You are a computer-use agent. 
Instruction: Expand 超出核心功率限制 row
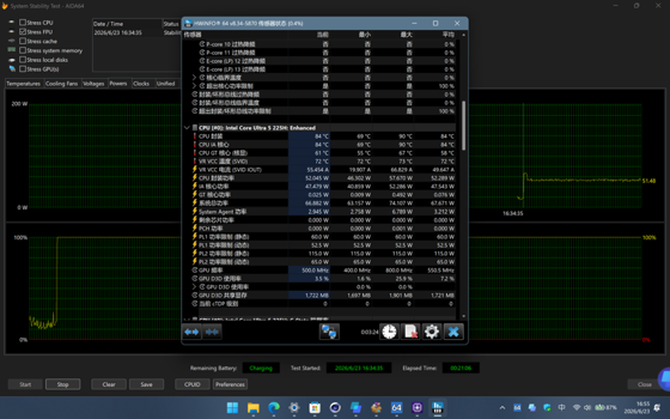point(194,86)
